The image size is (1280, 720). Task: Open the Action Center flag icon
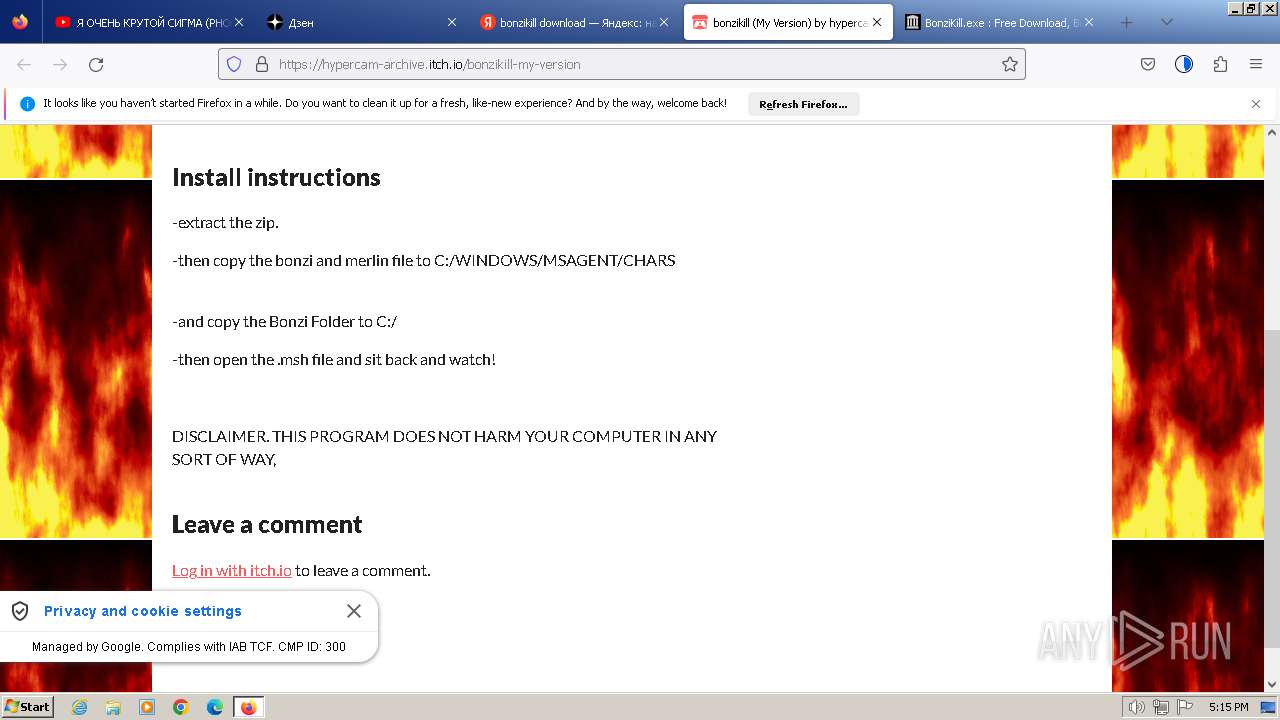pos(1183,707)
